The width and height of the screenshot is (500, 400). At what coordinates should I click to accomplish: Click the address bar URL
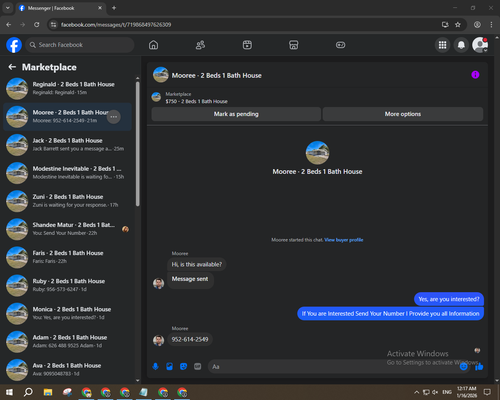click(116, 25)
